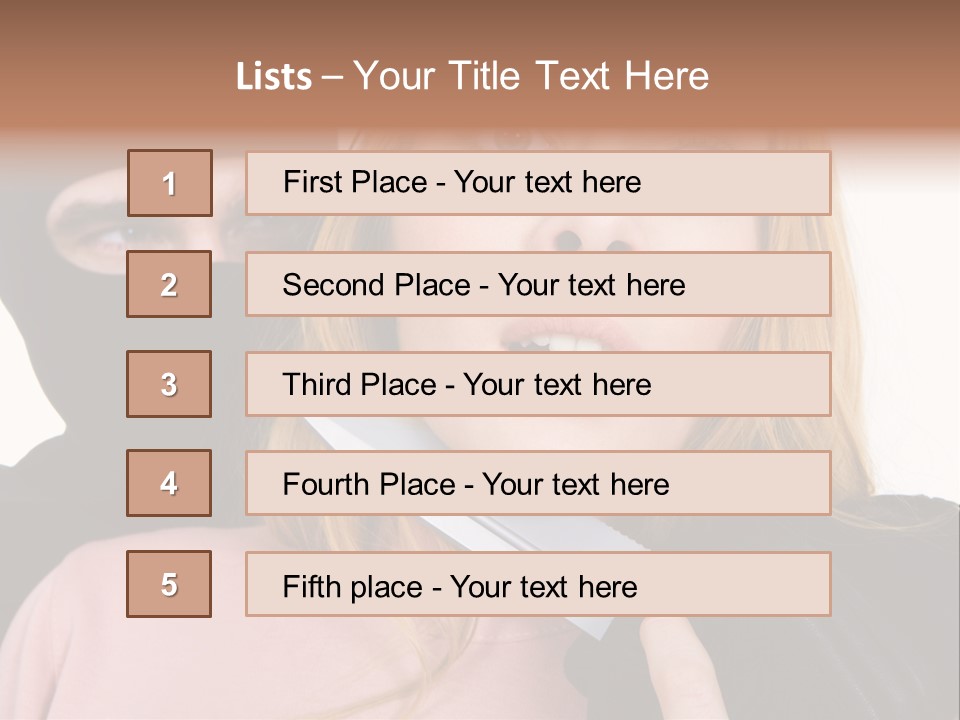
Task: Select the "Third Place" text bar
Action: pos(538,384)
